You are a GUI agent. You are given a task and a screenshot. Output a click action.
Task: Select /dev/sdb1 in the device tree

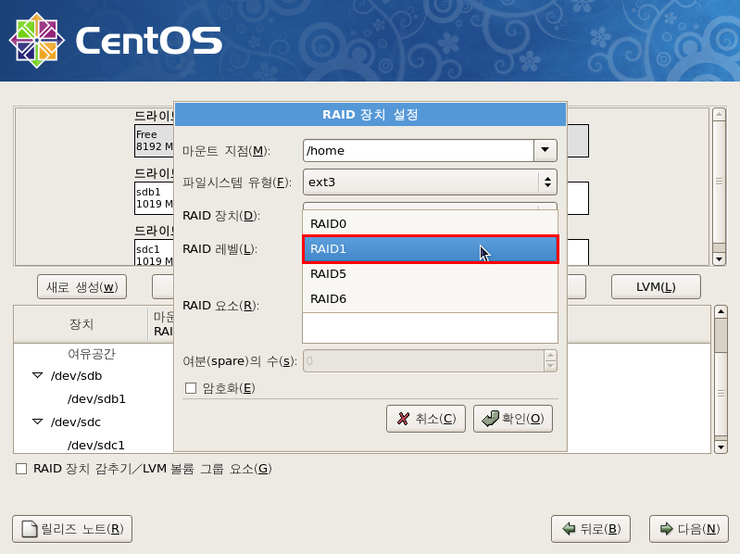click(x=96, y=399)
